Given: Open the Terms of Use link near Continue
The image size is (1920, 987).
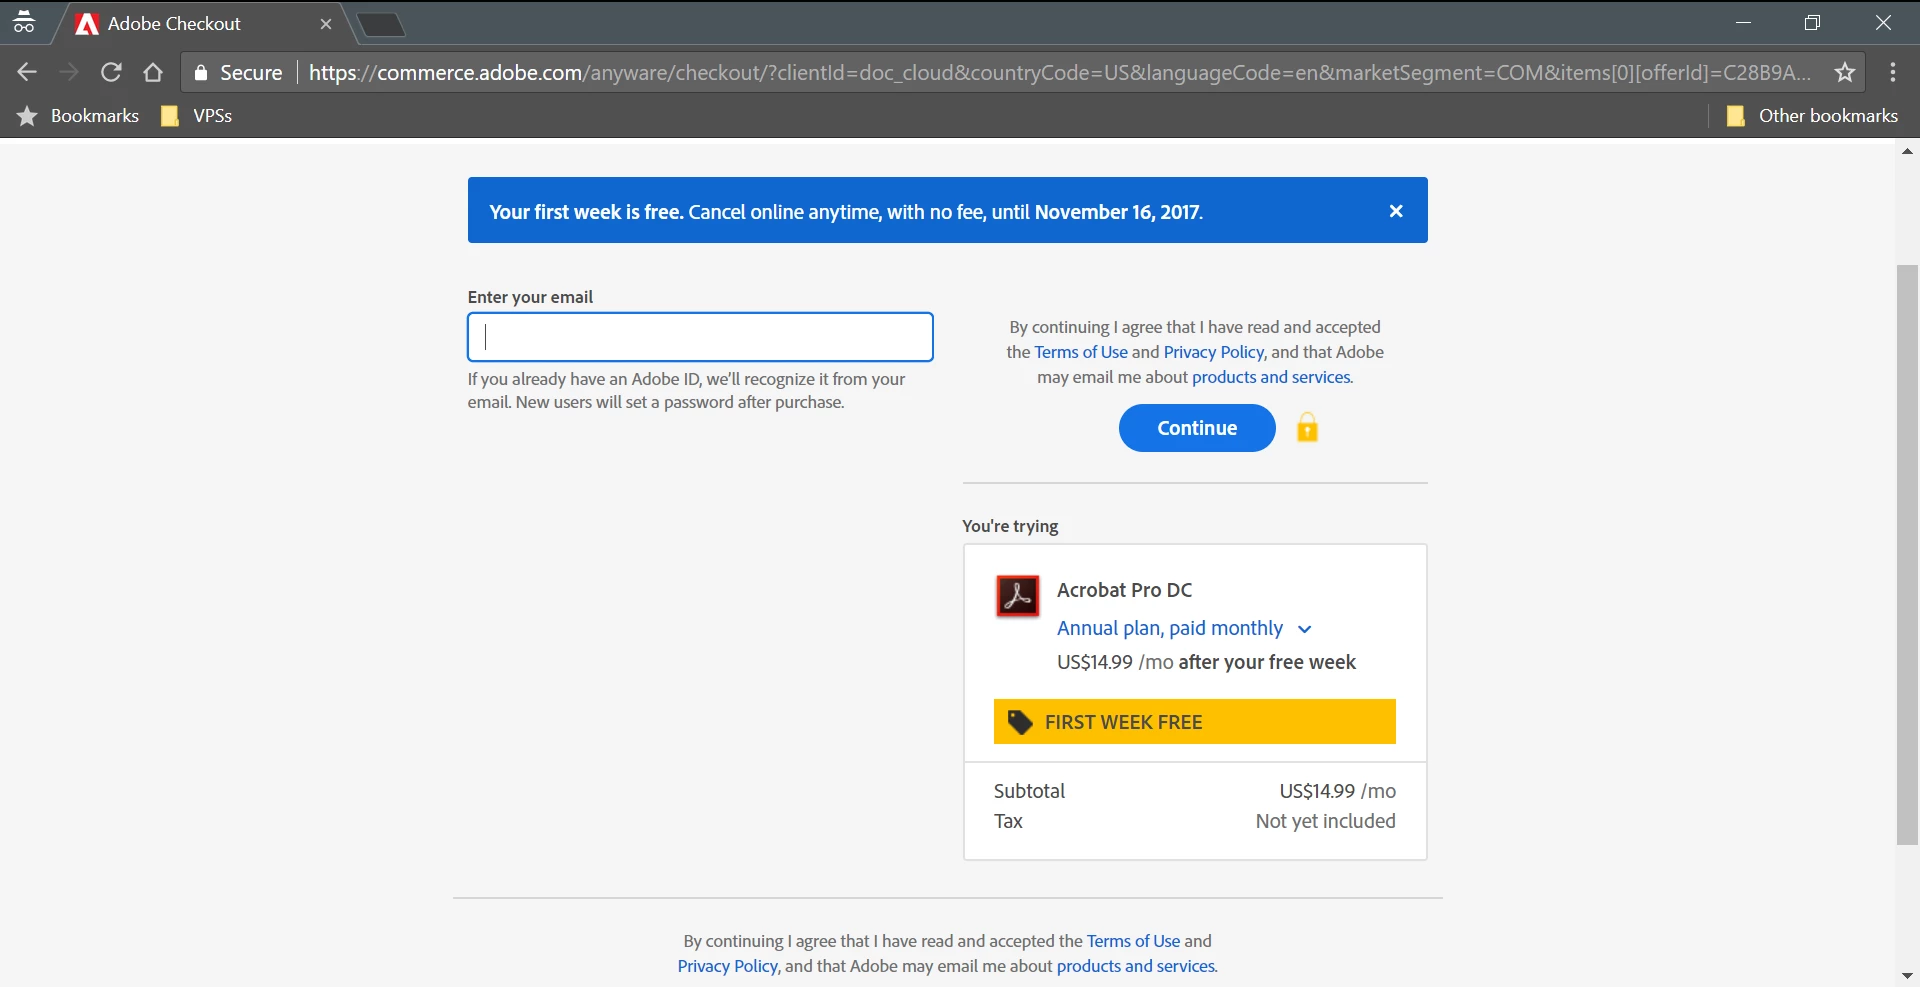Looking at the screenshot, I should (x=1081, y=352).
